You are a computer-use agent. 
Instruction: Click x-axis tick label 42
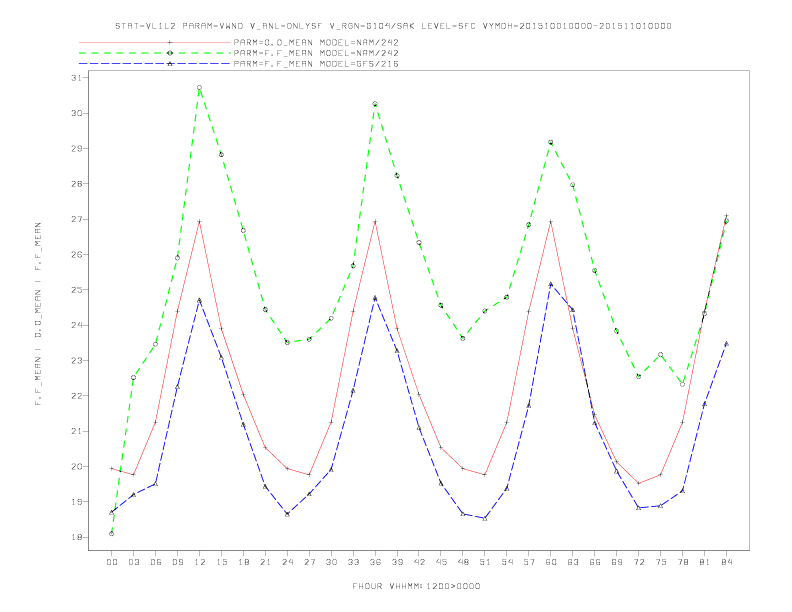(419, 562)
